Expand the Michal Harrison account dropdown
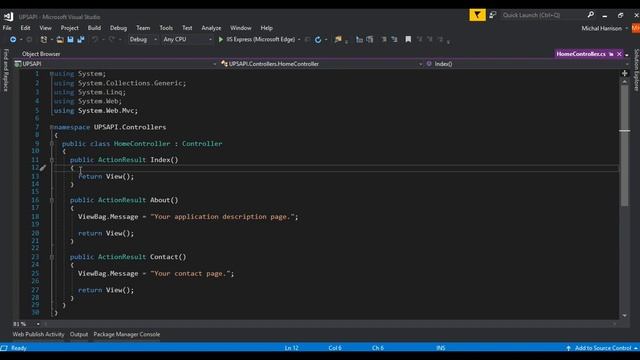The height and width of the screenshot is (360, 640). coord(627,28)
